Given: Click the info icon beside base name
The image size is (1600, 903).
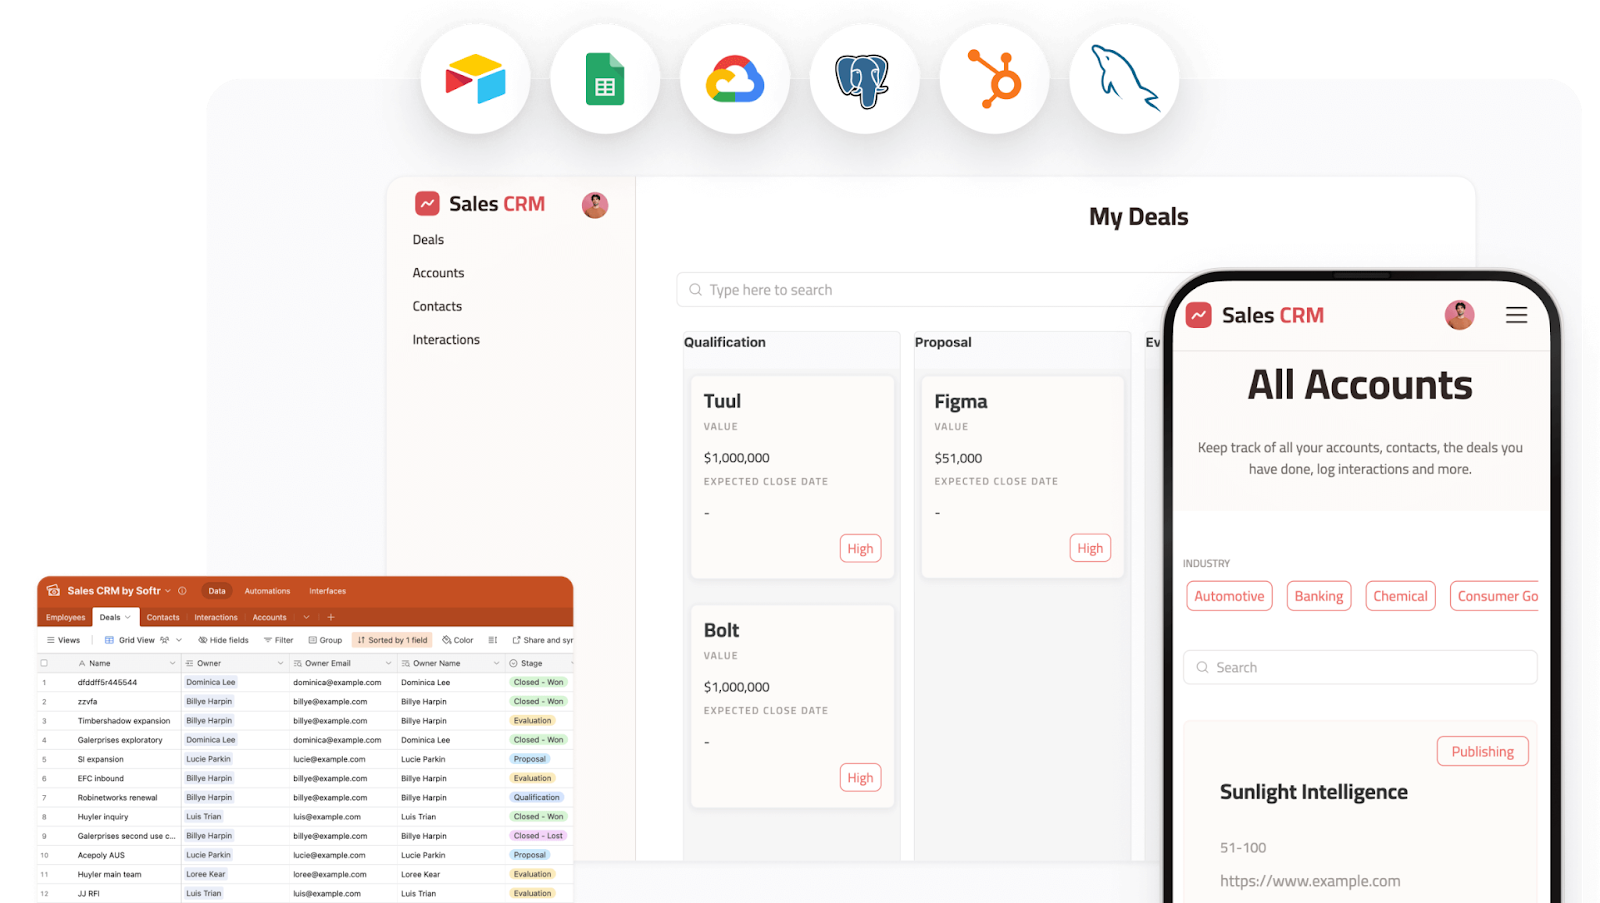Looking at the screenshot, I should click(x=182, y=591).
